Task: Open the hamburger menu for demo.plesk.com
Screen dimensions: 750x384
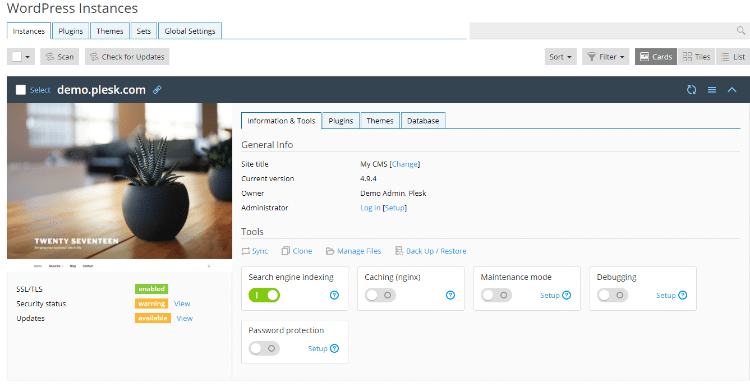Action: (x=712, y=89)
